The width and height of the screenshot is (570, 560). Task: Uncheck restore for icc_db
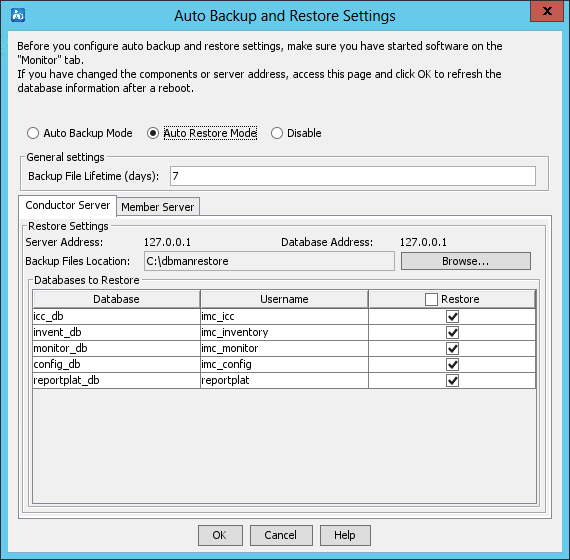pyautogui.click(x=452, y=316)
